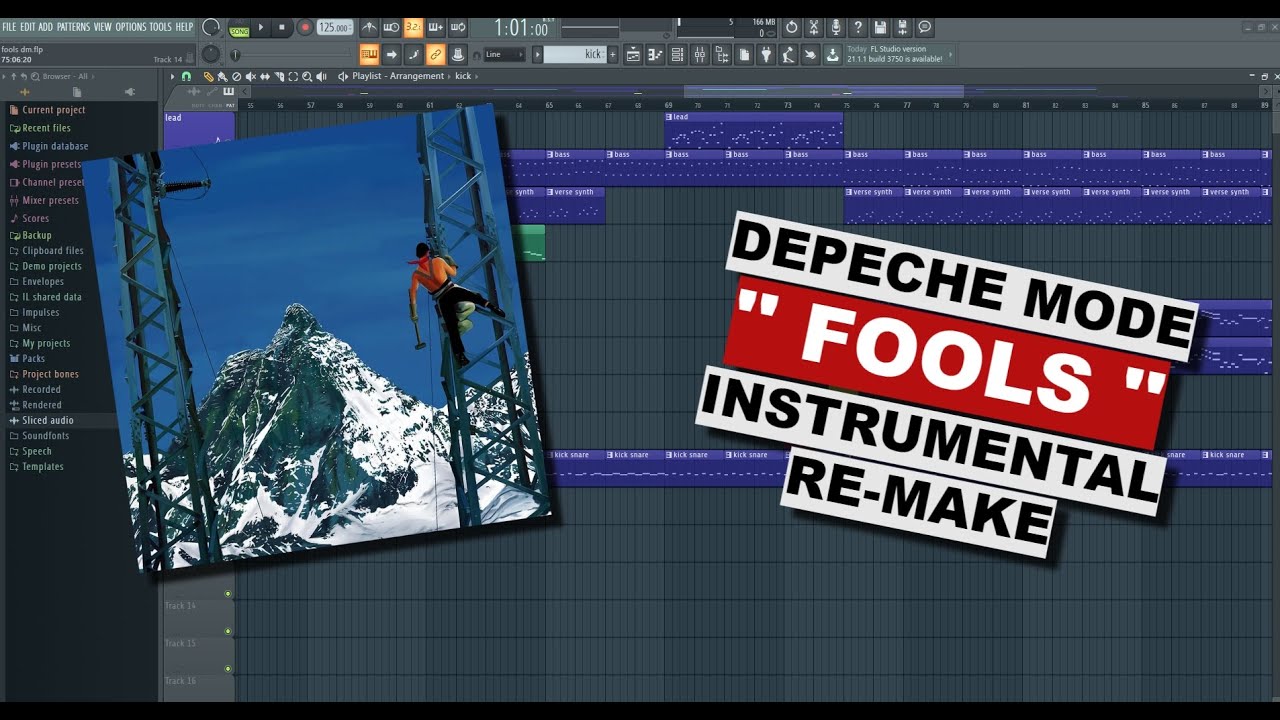Open the Line snap dropdown

point(505,54)
